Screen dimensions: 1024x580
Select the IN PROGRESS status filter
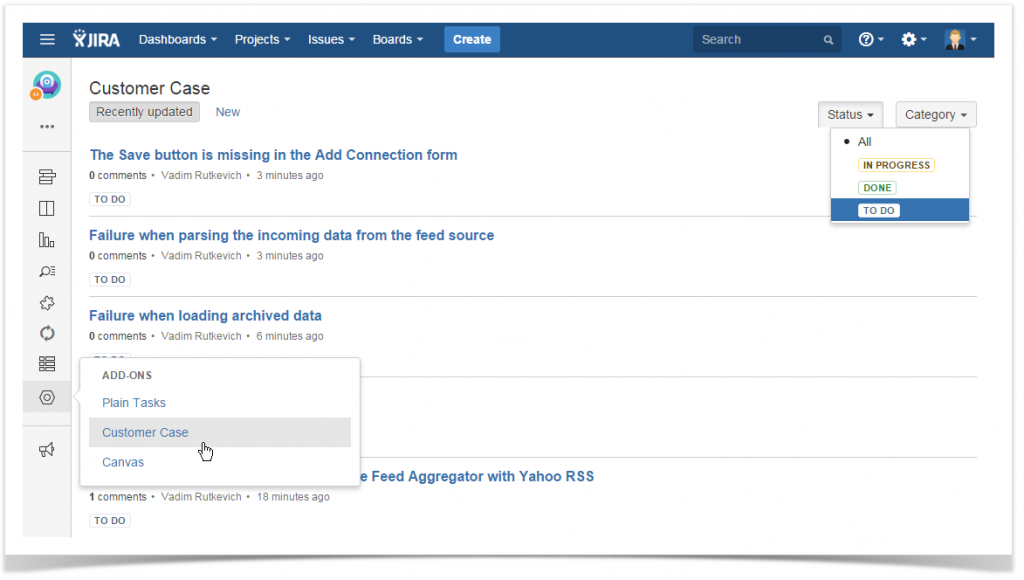coord(896,164)
